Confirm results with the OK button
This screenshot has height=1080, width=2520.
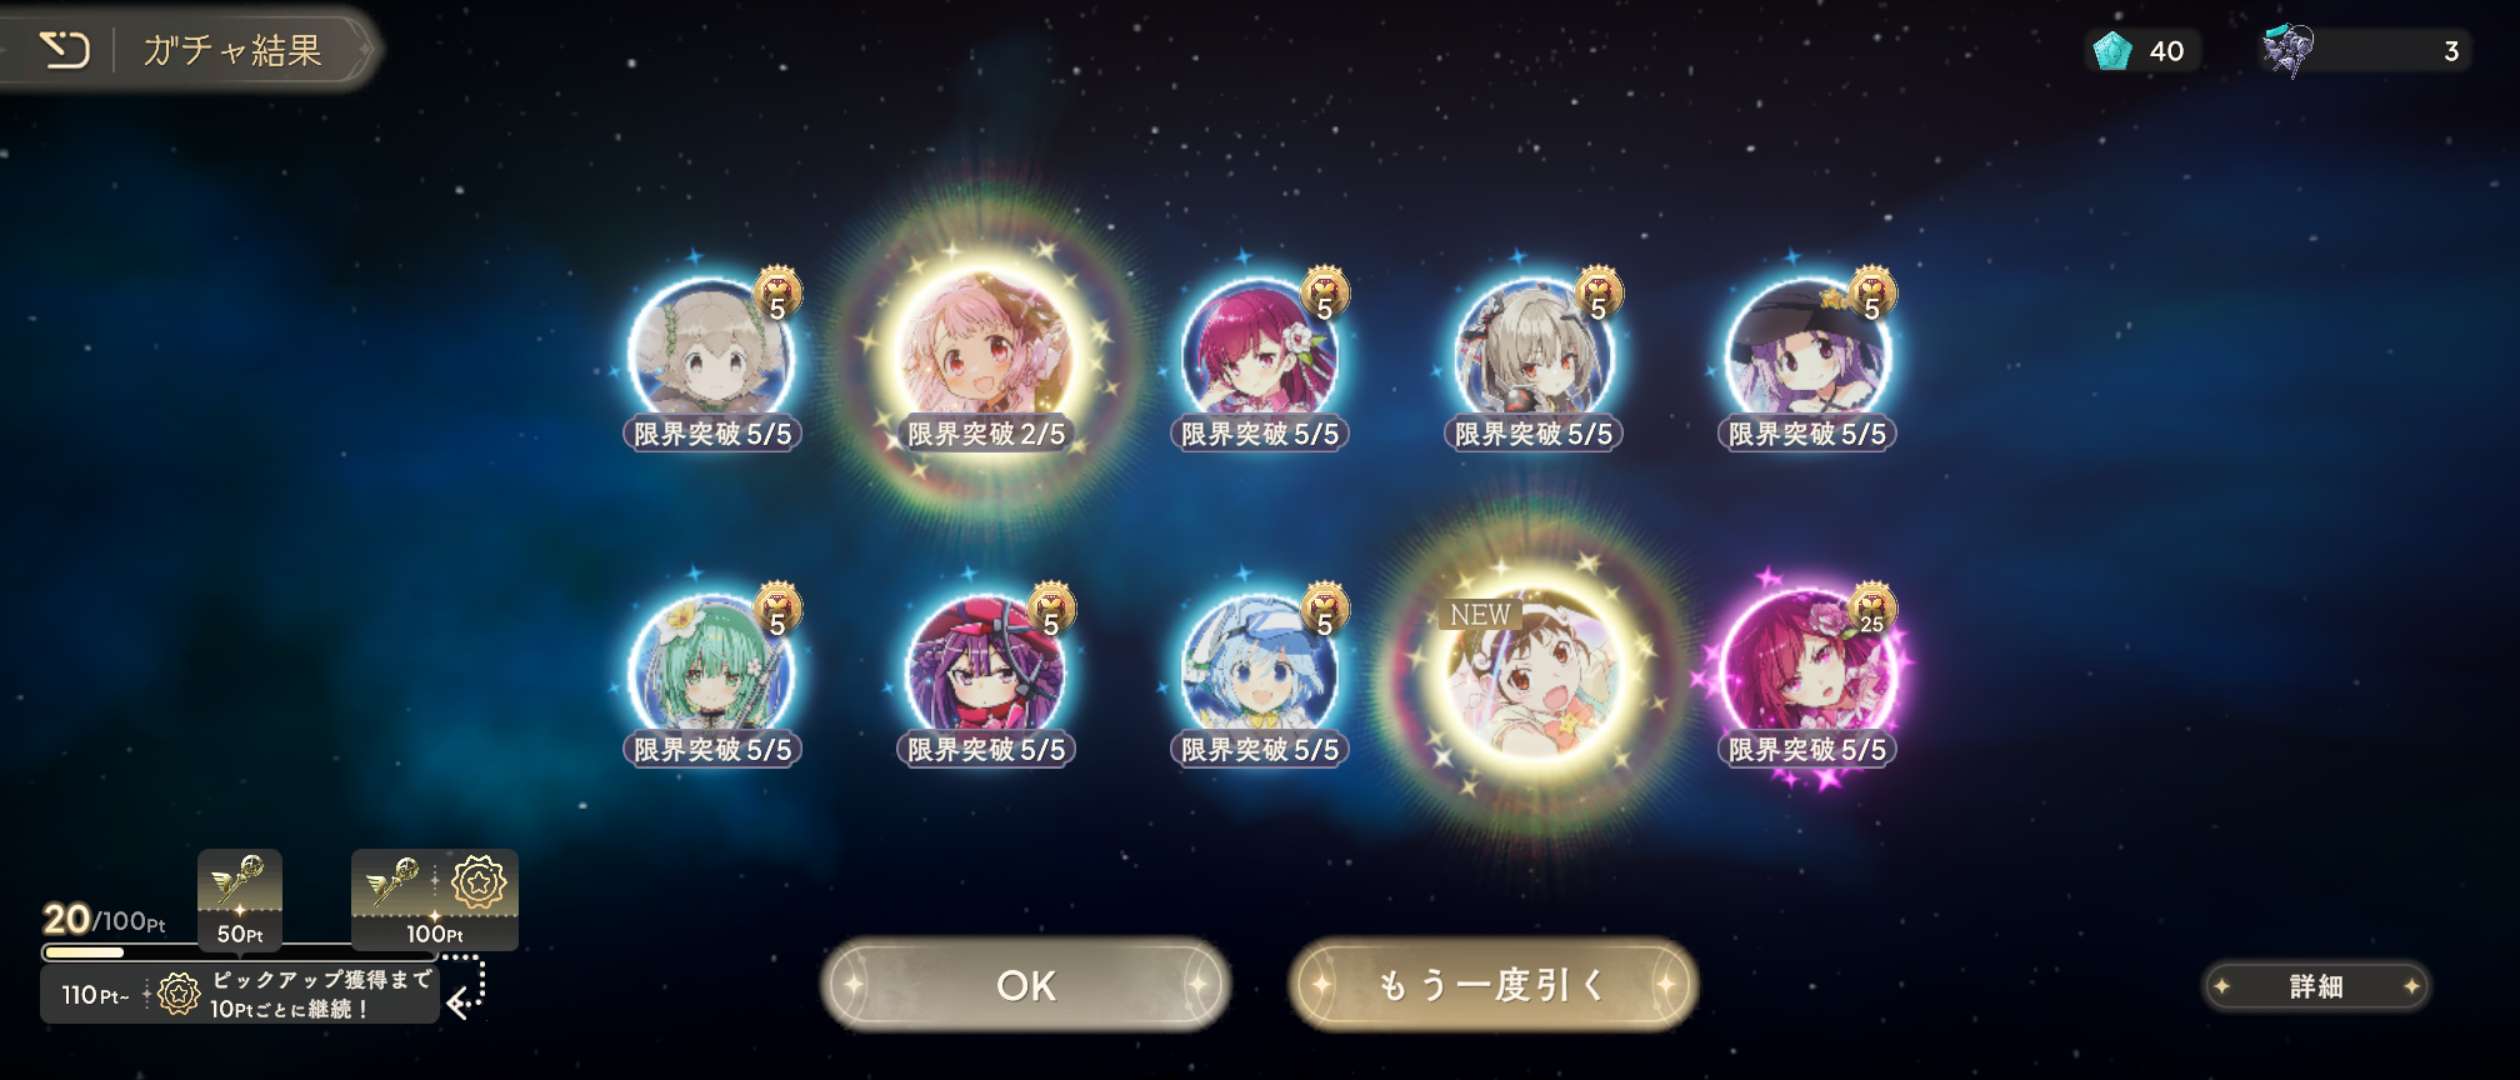tap(1026, 985)
